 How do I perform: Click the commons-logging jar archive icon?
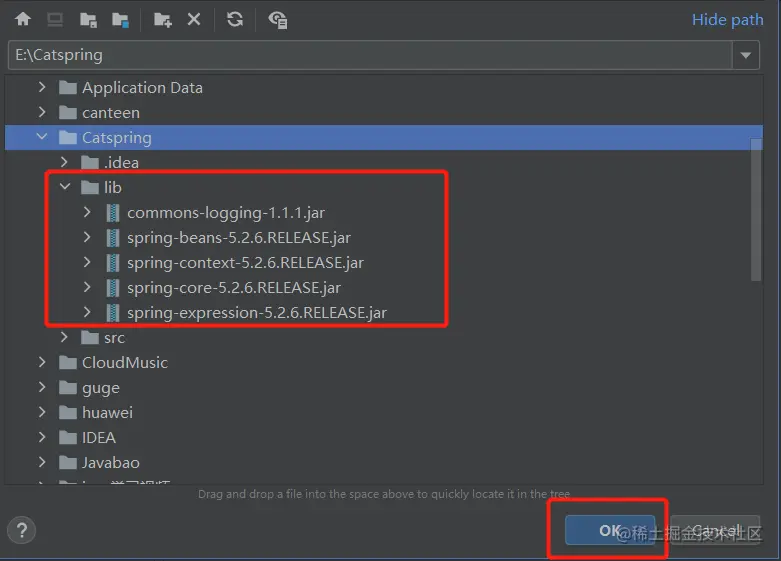click(x=113, y=213)
